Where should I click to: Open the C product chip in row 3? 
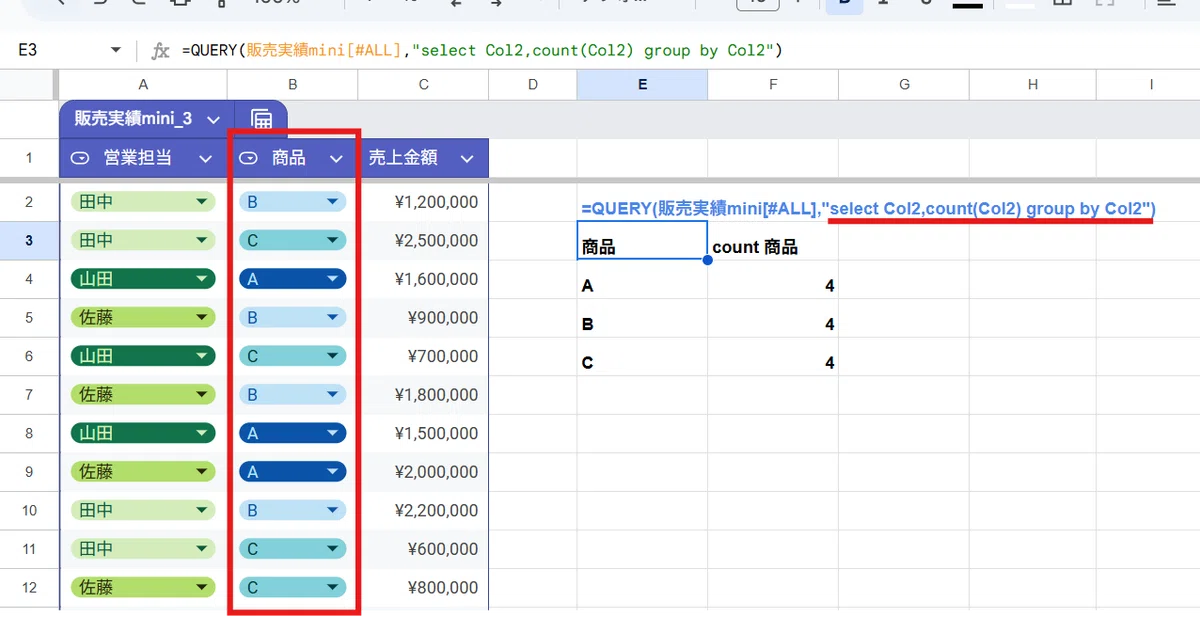coord(293,240)
